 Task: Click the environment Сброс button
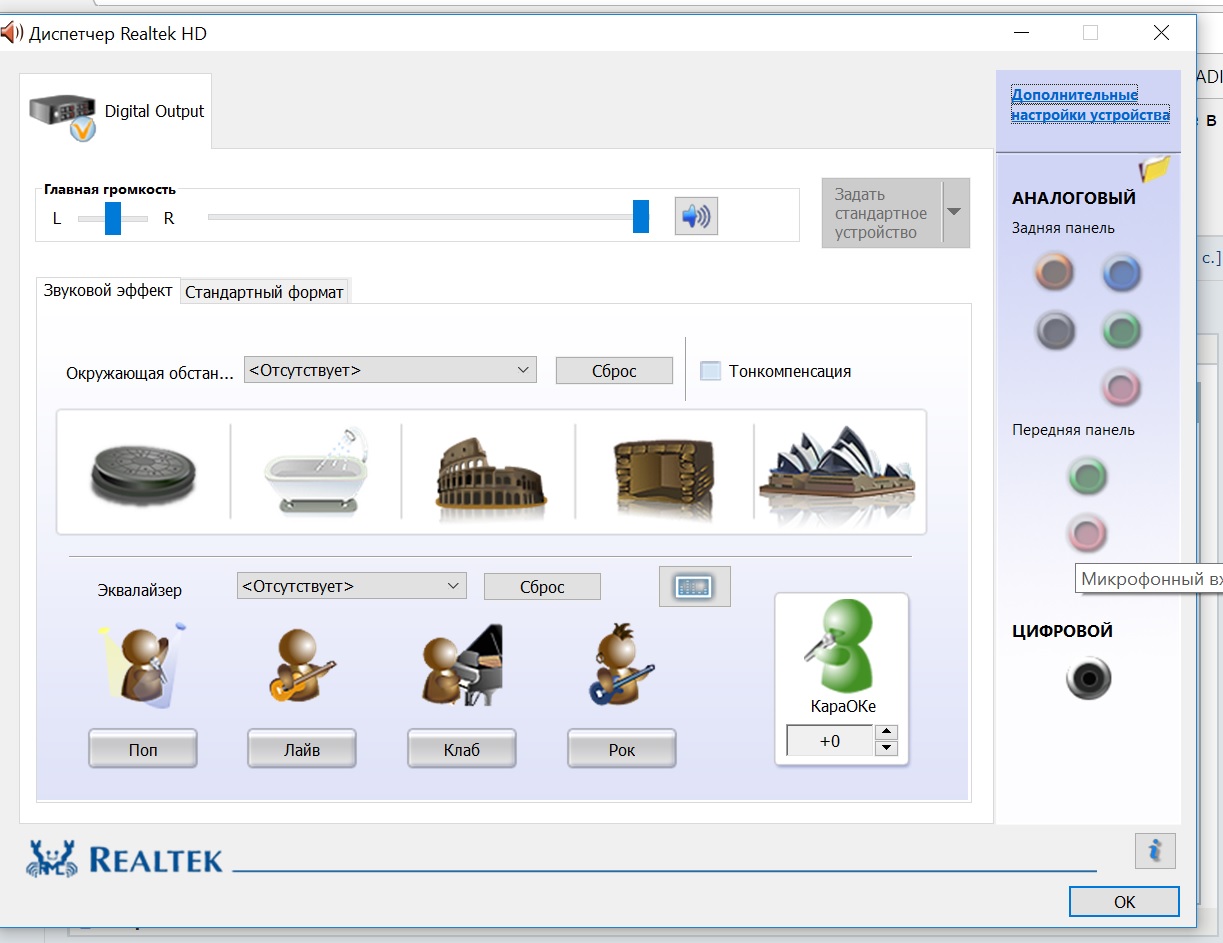(614, 371)
